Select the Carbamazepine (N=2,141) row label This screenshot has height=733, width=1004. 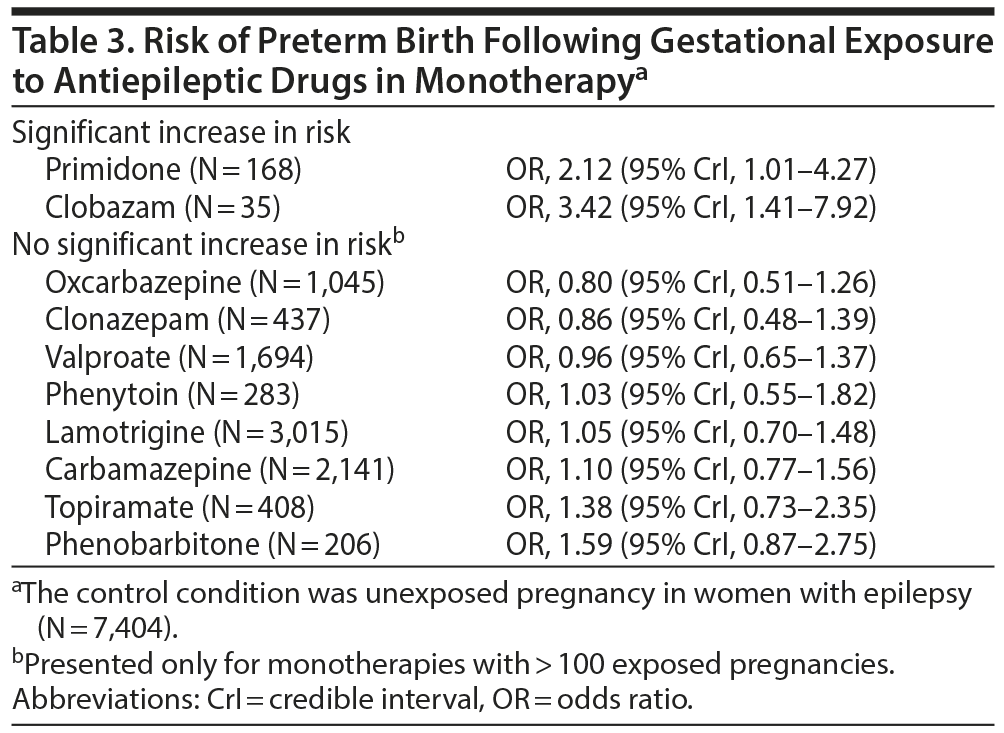[219, 471]
